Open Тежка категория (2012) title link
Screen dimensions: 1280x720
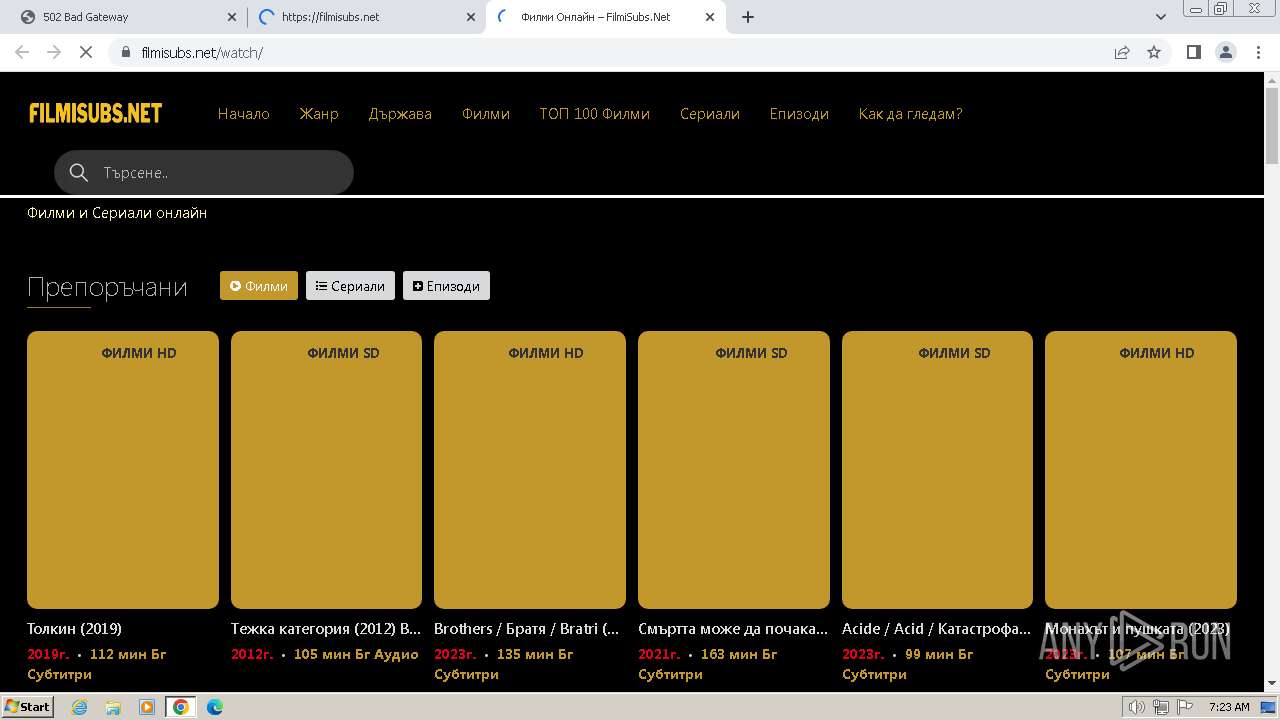click(x=326, y=629)
